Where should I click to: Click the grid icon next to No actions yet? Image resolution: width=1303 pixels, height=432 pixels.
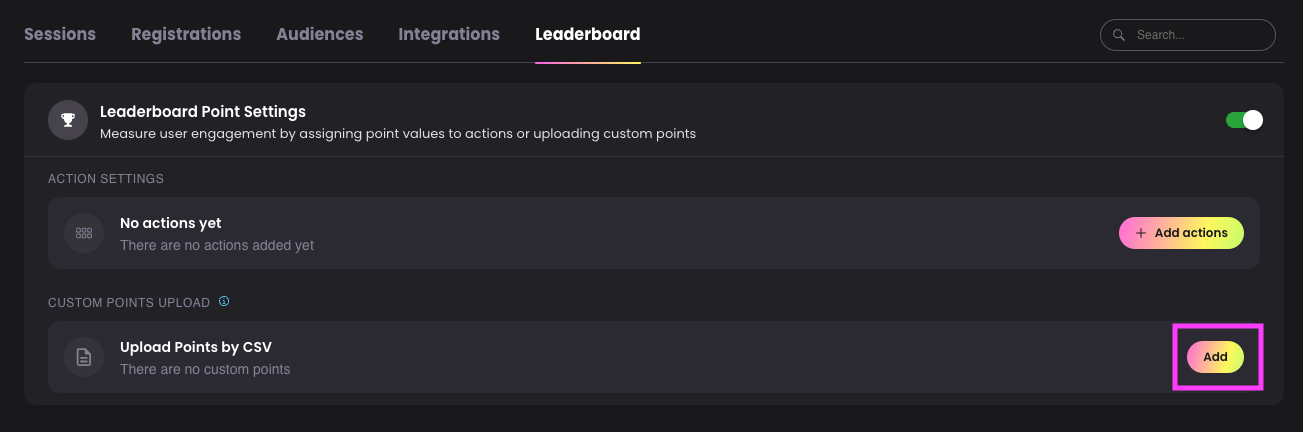coord(84,233)
